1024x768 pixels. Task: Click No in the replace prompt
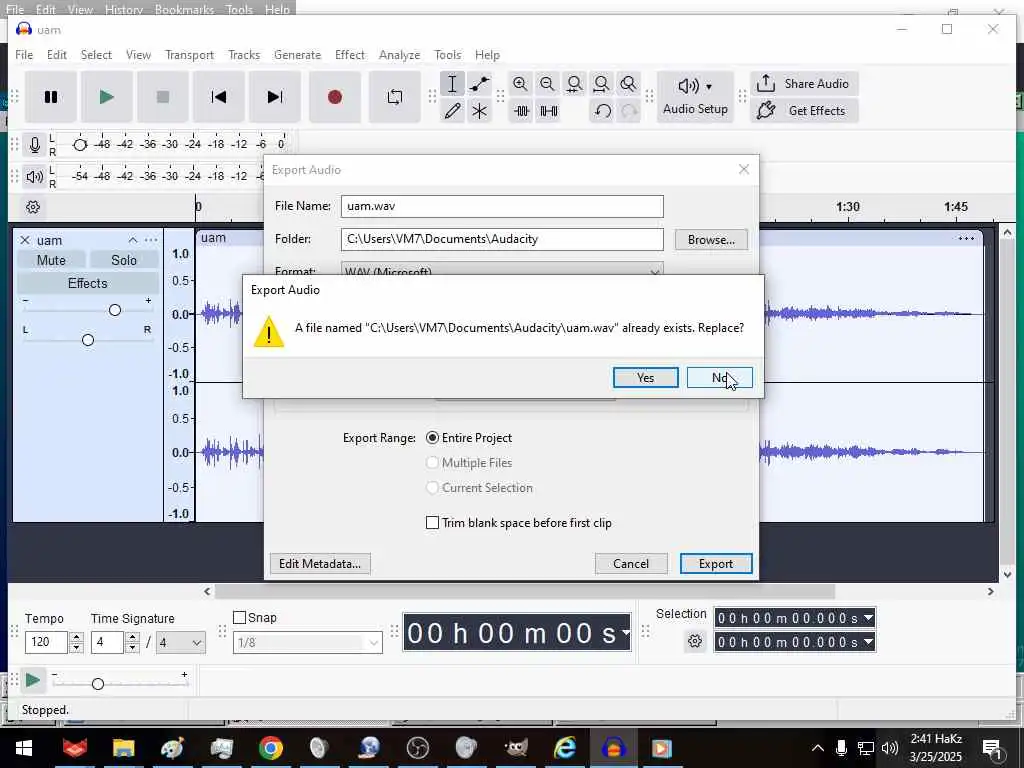[720, 377]
